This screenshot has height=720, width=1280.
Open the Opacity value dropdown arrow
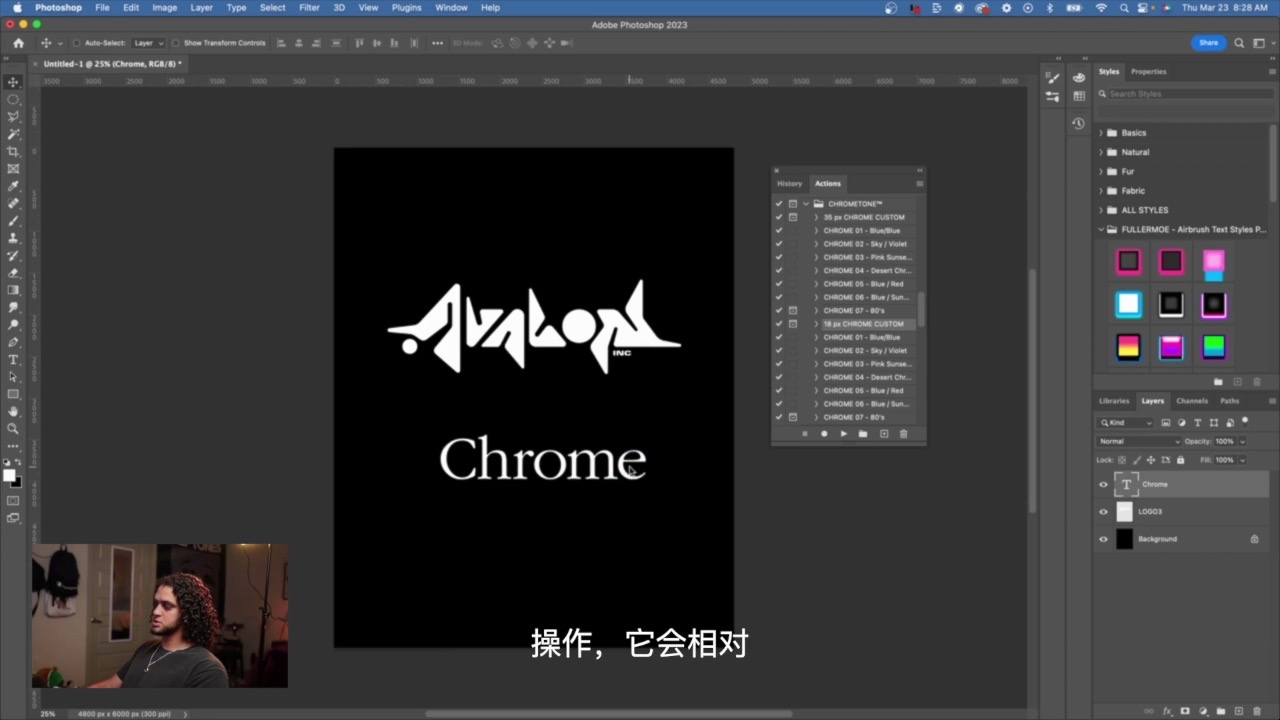[1242, 441]
